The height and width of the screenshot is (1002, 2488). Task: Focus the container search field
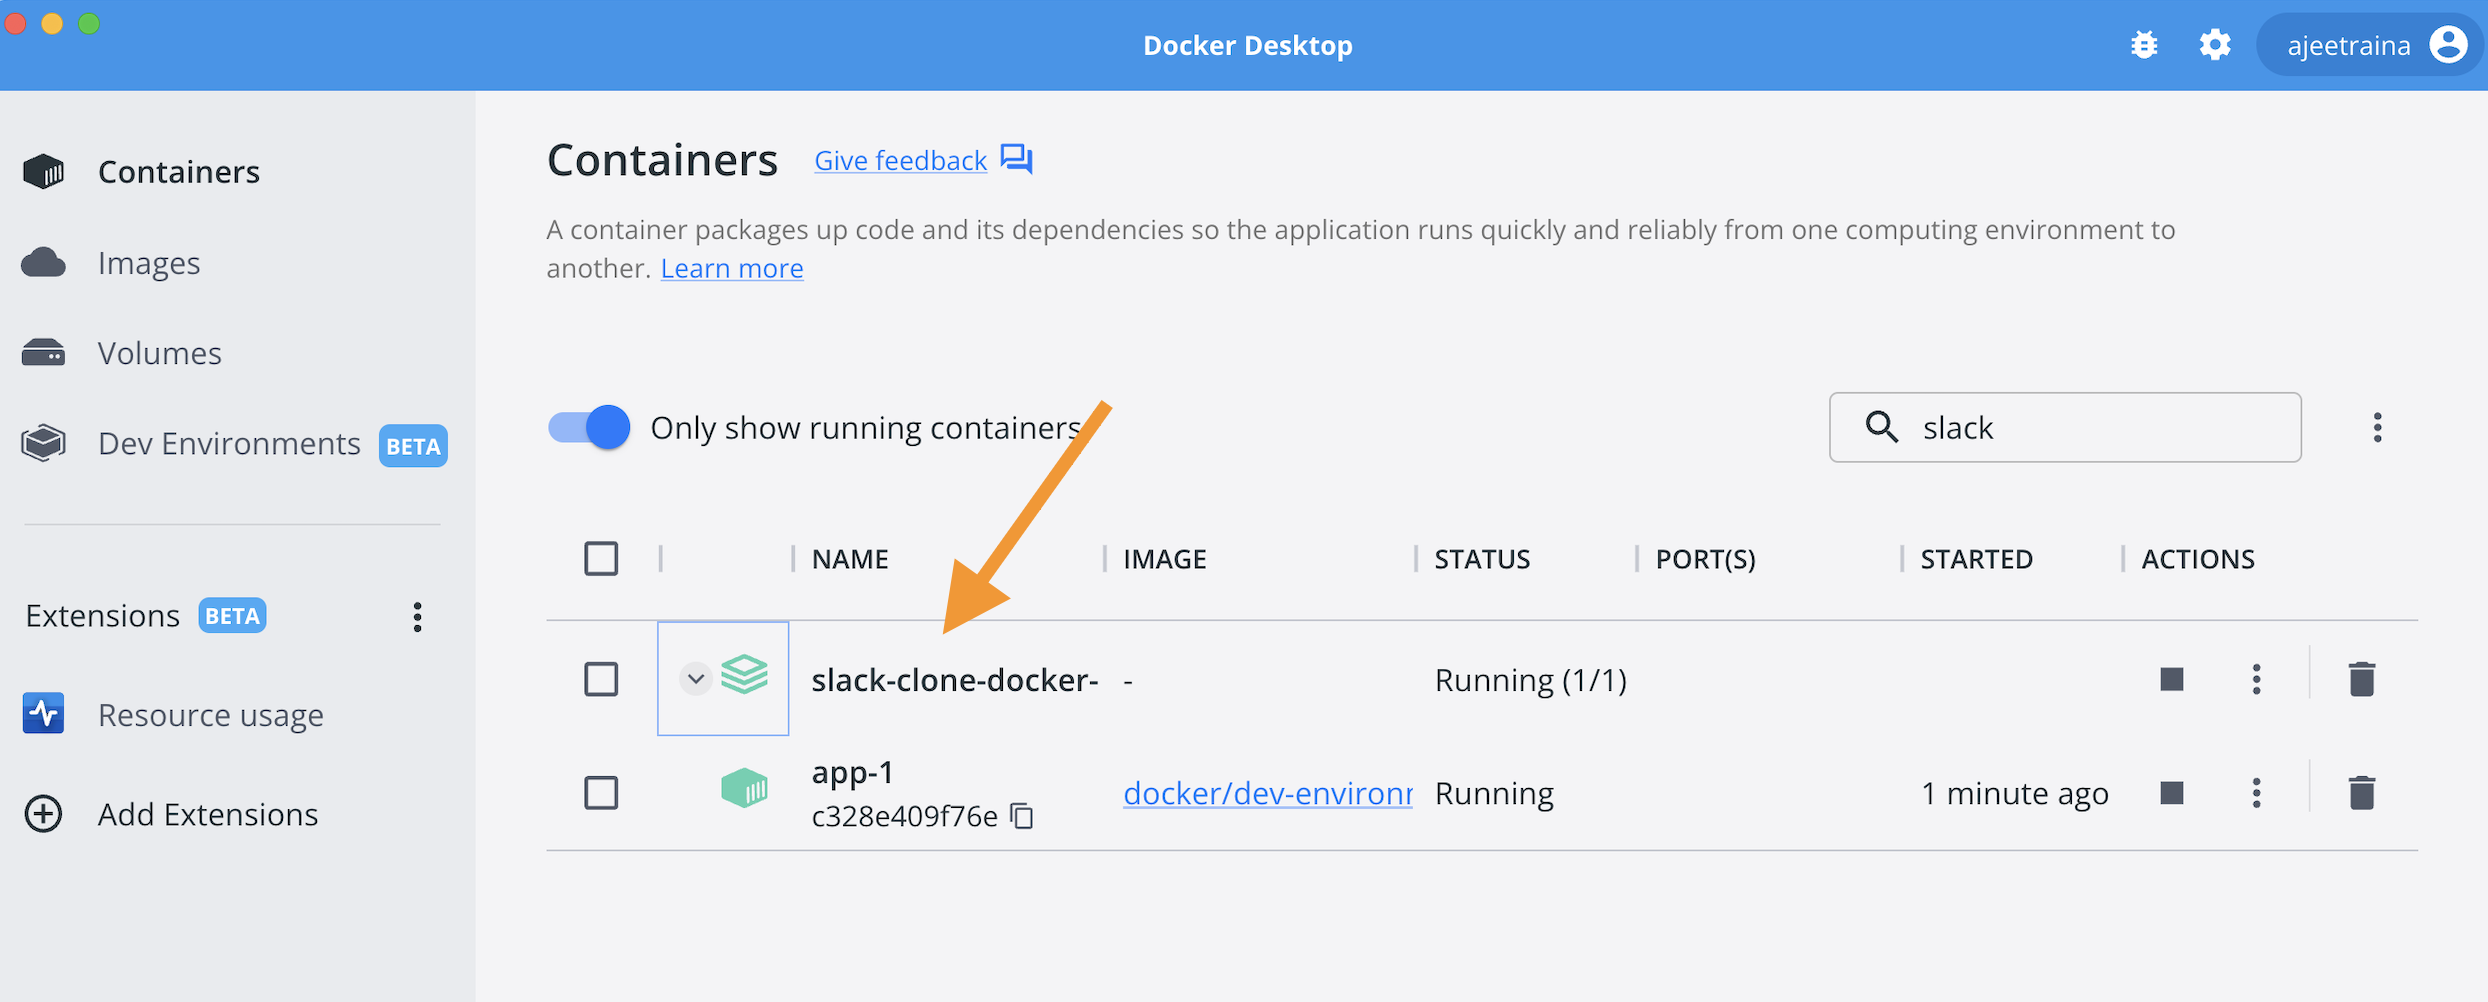coord(2065,427)
